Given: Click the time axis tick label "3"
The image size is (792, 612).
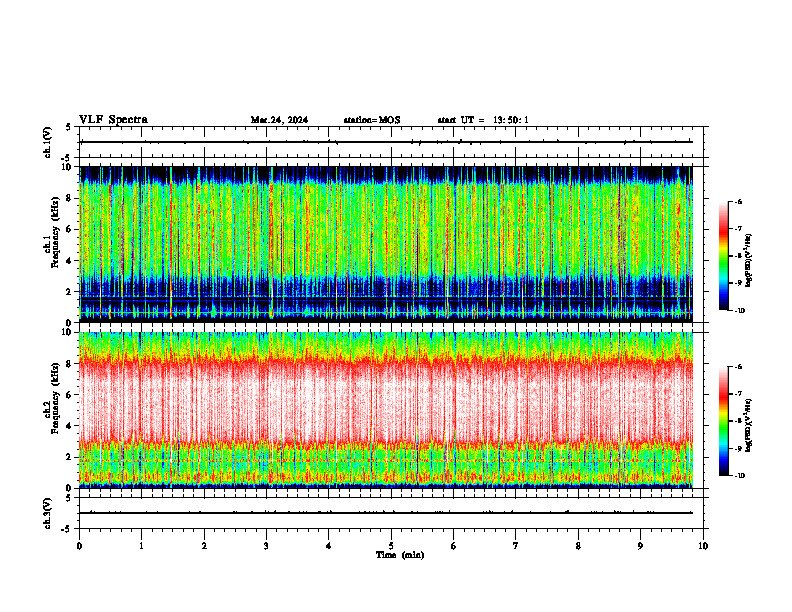Looking at the screenshot, I should (266, 546).
